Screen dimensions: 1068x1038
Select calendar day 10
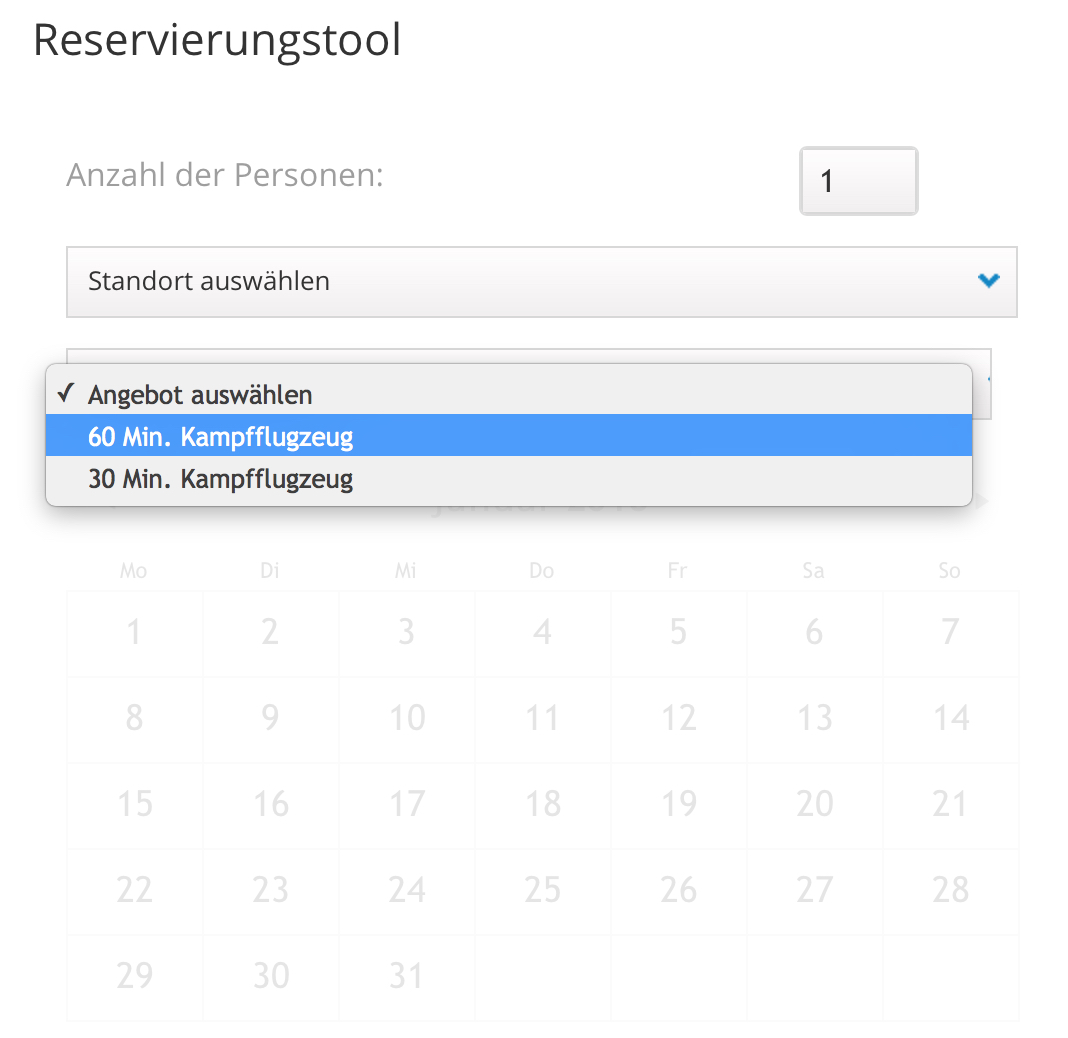[407, 719]
